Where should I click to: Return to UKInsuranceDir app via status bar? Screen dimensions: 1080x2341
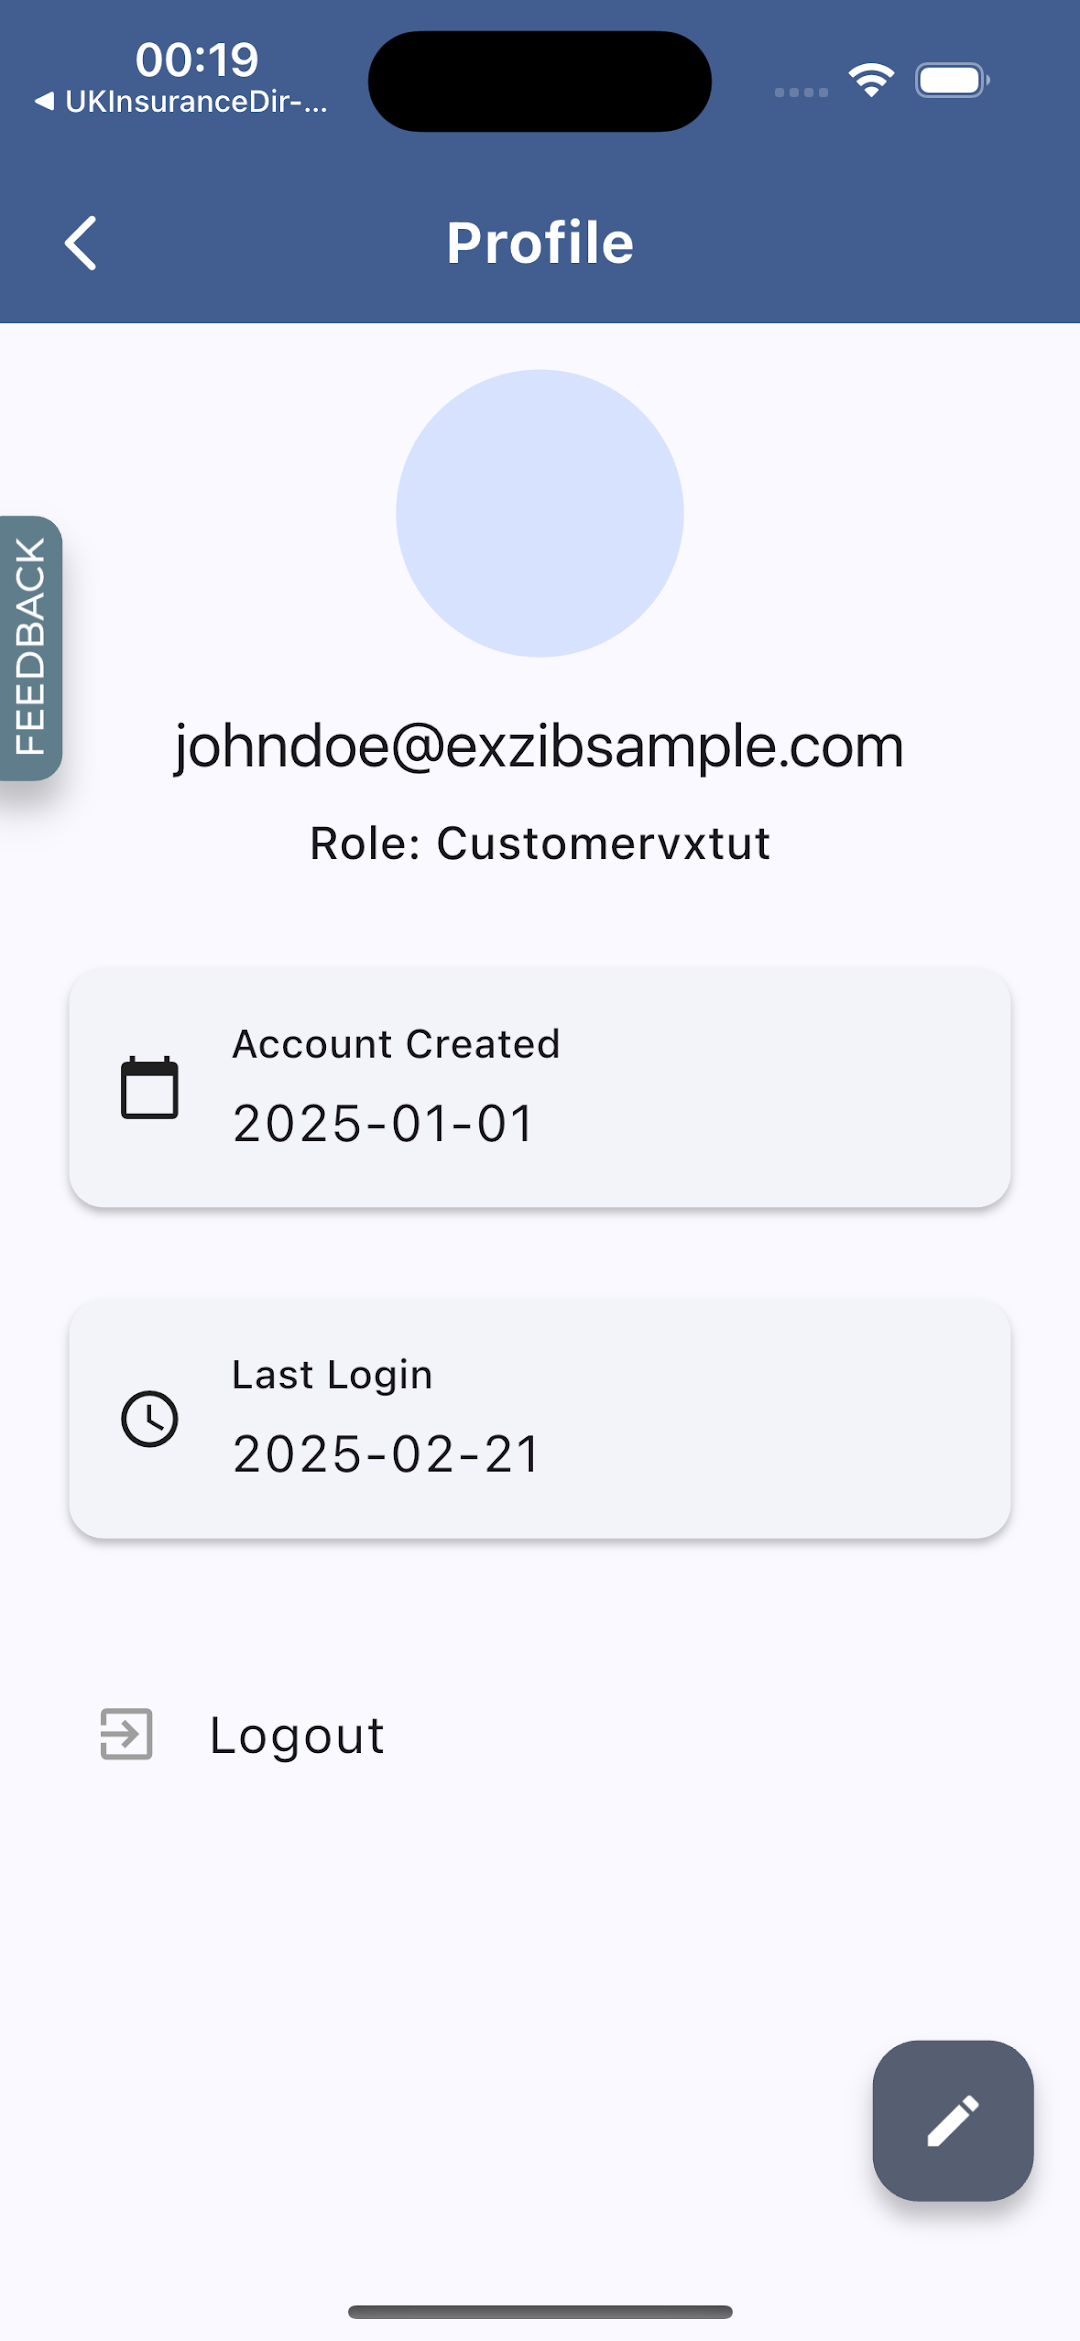point(182,102)
